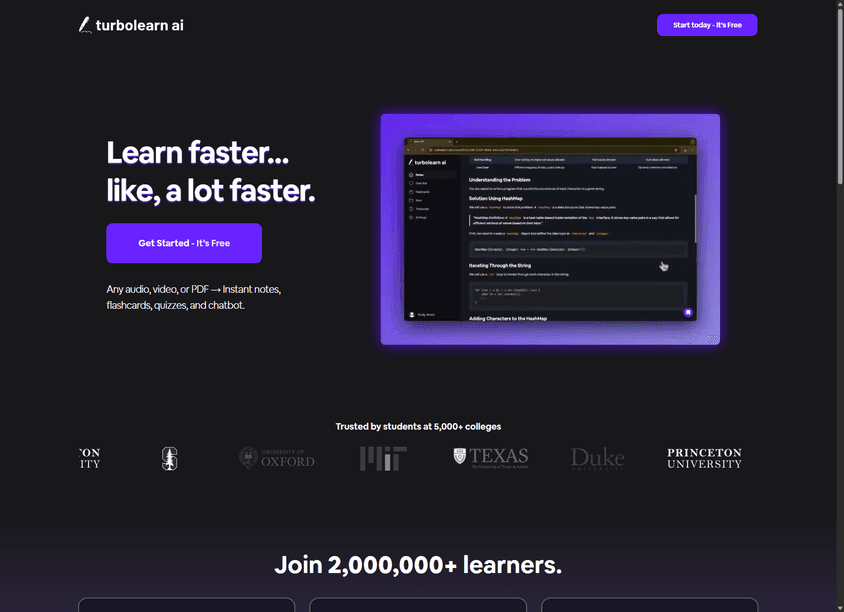Click the Duke University logo

tap(597, 459)
